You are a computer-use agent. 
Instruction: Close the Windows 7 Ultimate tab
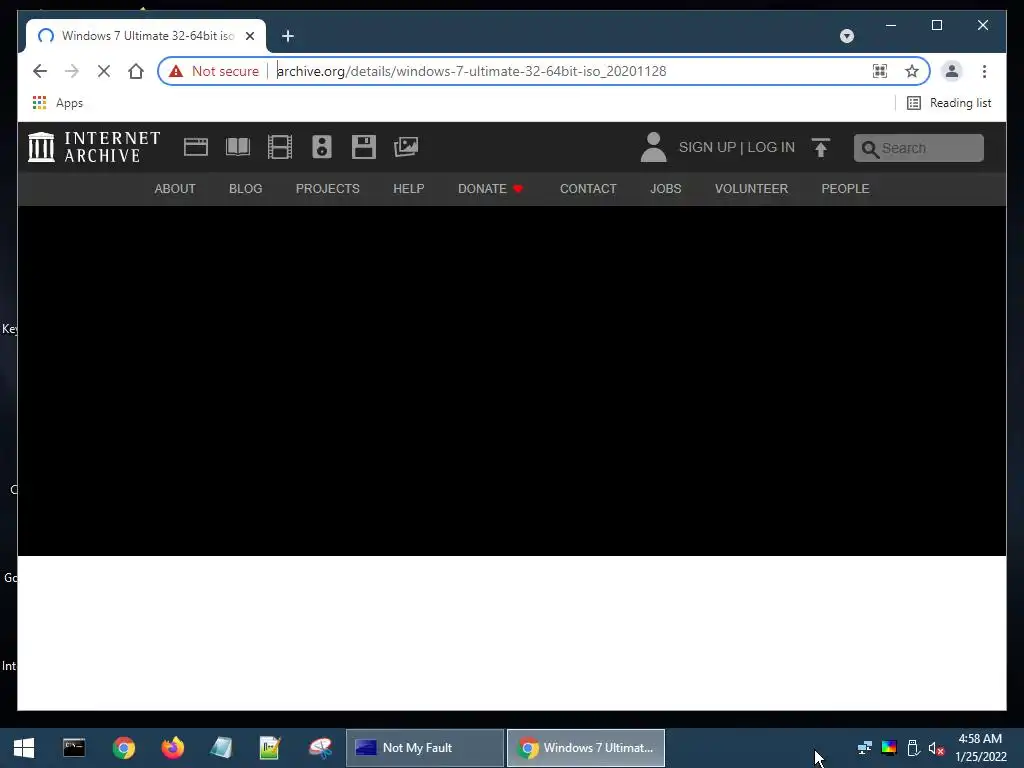(250, 36)
